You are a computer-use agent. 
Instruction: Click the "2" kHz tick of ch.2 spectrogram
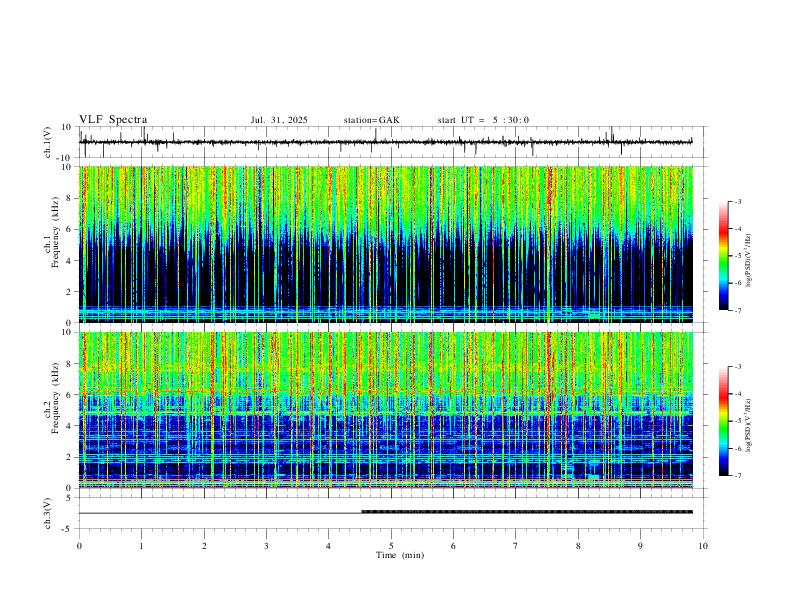coord(70,457)
